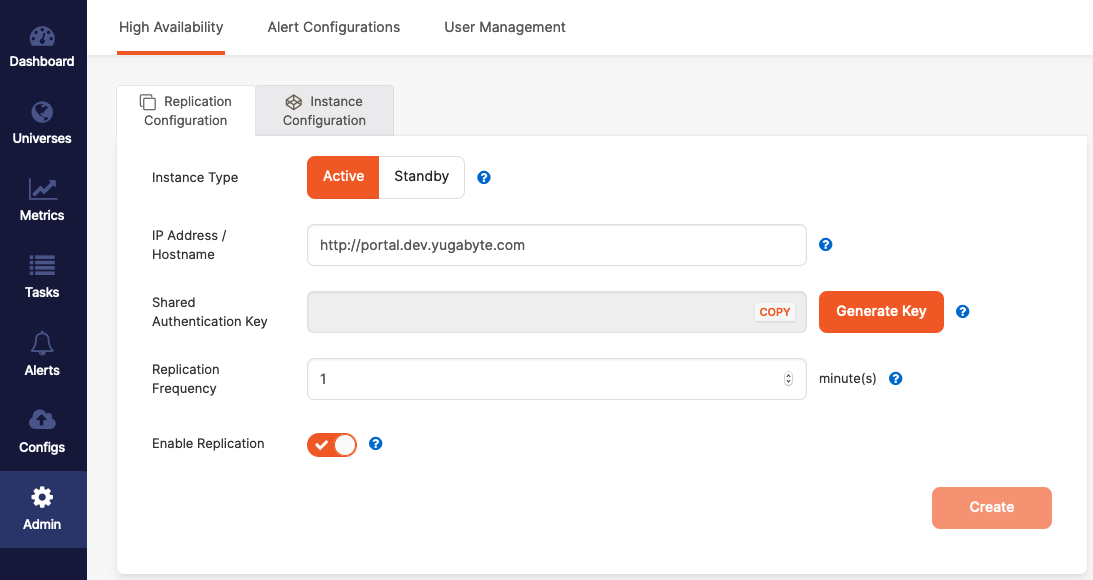Copy the Shared Authentication Key
Screen dimensions: 1093x580
(x=774, y=311)
